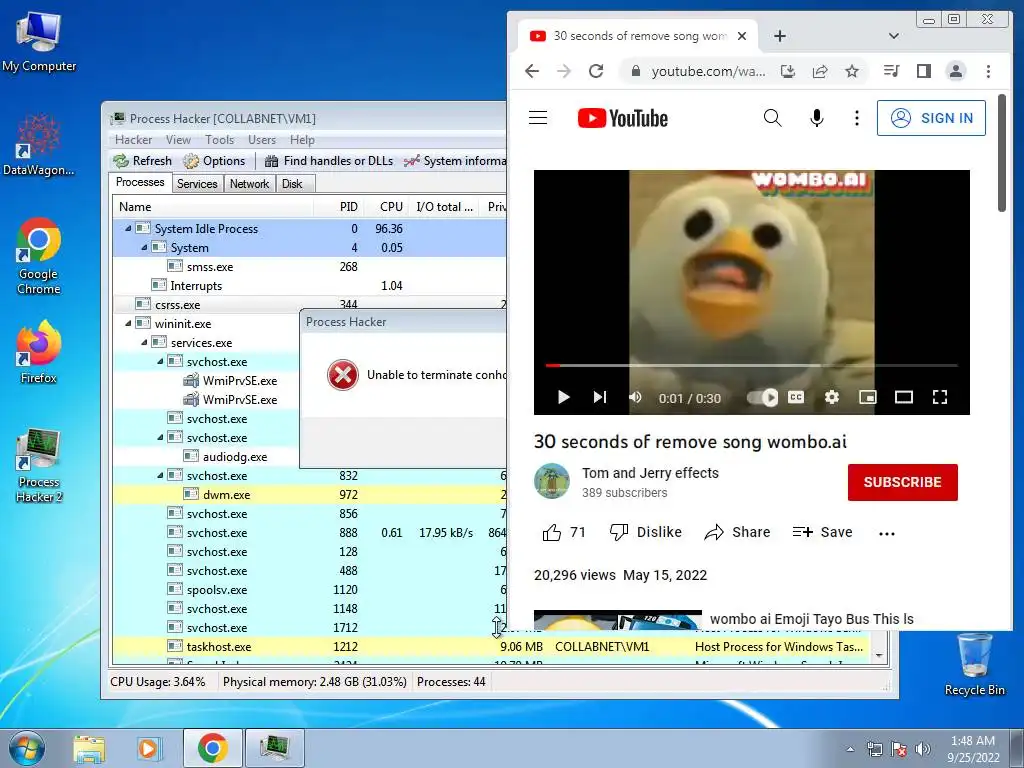Viewport: 1024px width, 768px height.
Task: Toggle Chrome side panel
Action: coord(923,71)
